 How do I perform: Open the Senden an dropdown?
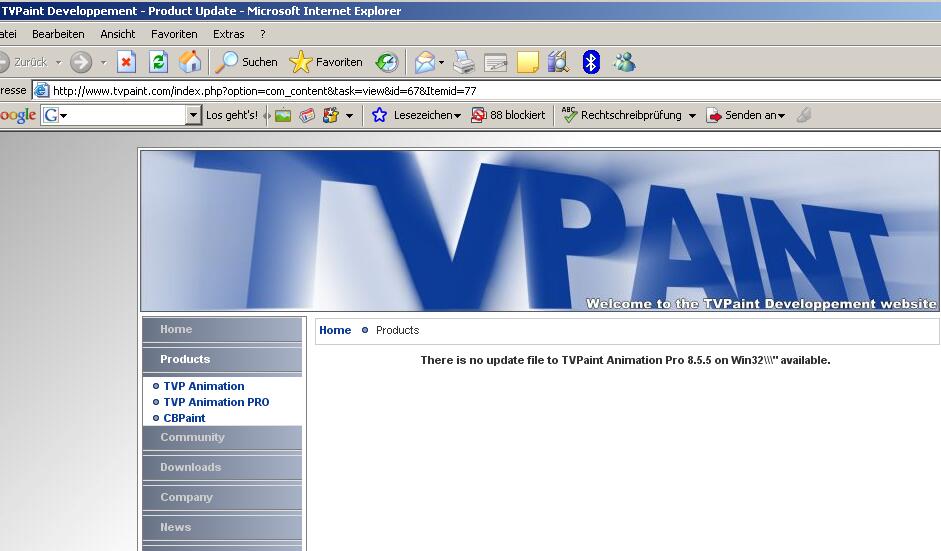(745, 115)
